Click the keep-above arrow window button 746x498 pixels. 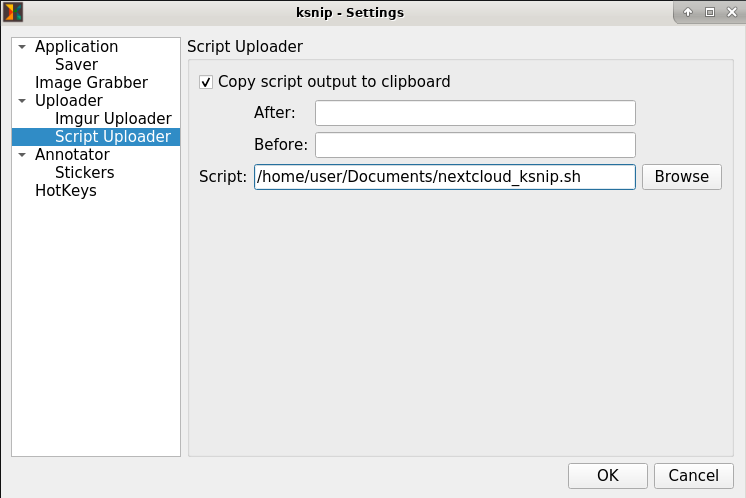(x=687, y=12)
